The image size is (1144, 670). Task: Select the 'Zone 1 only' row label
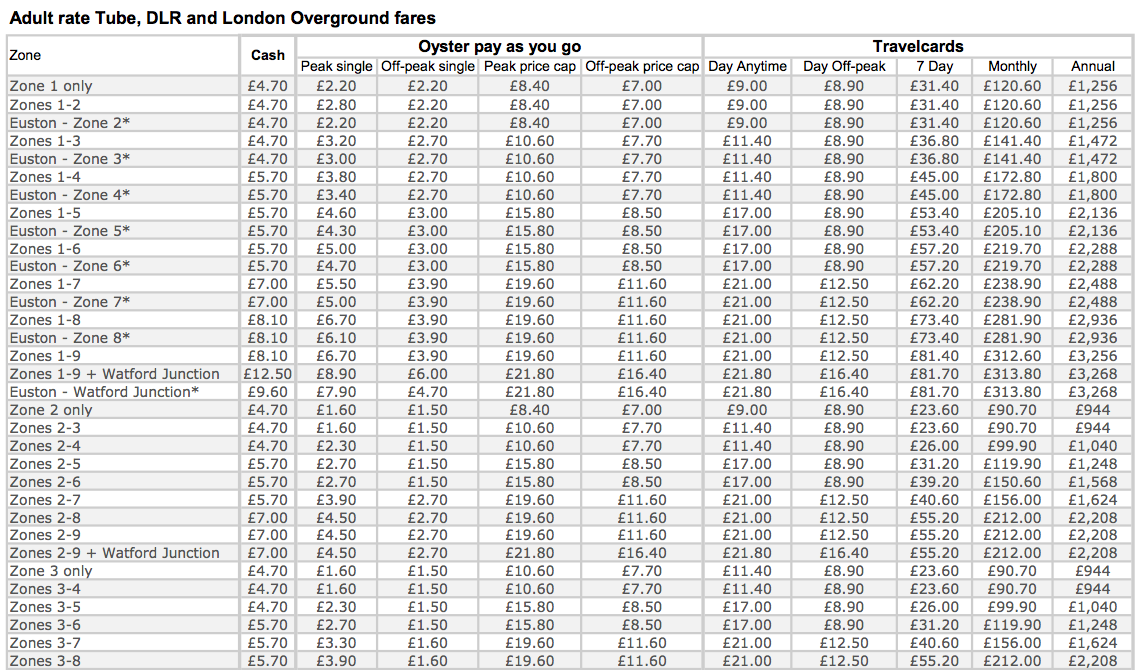[x=50, y=86]
